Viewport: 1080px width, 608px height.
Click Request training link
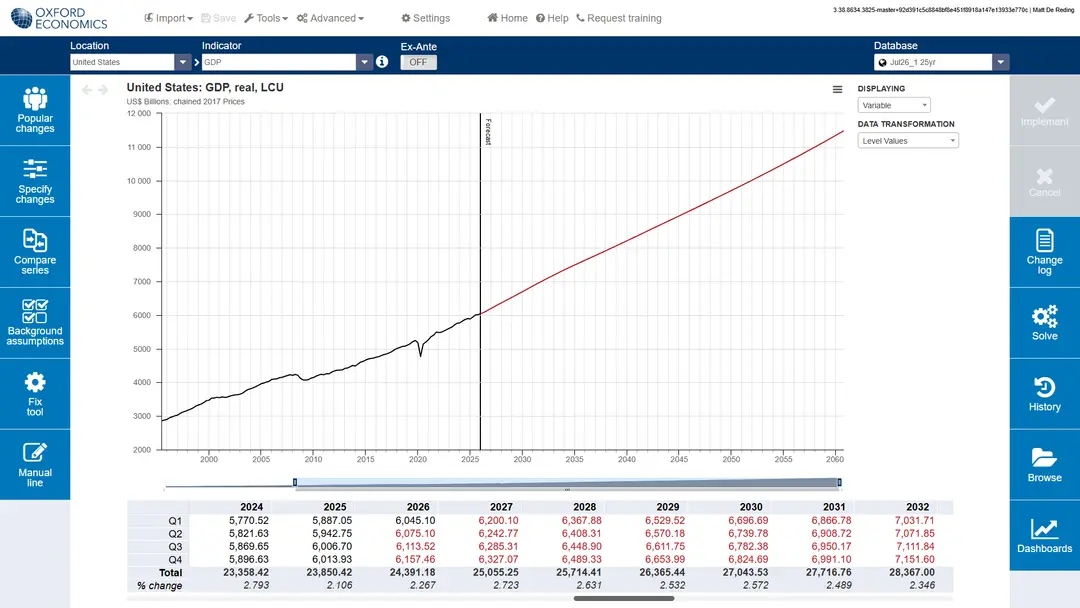619,18
